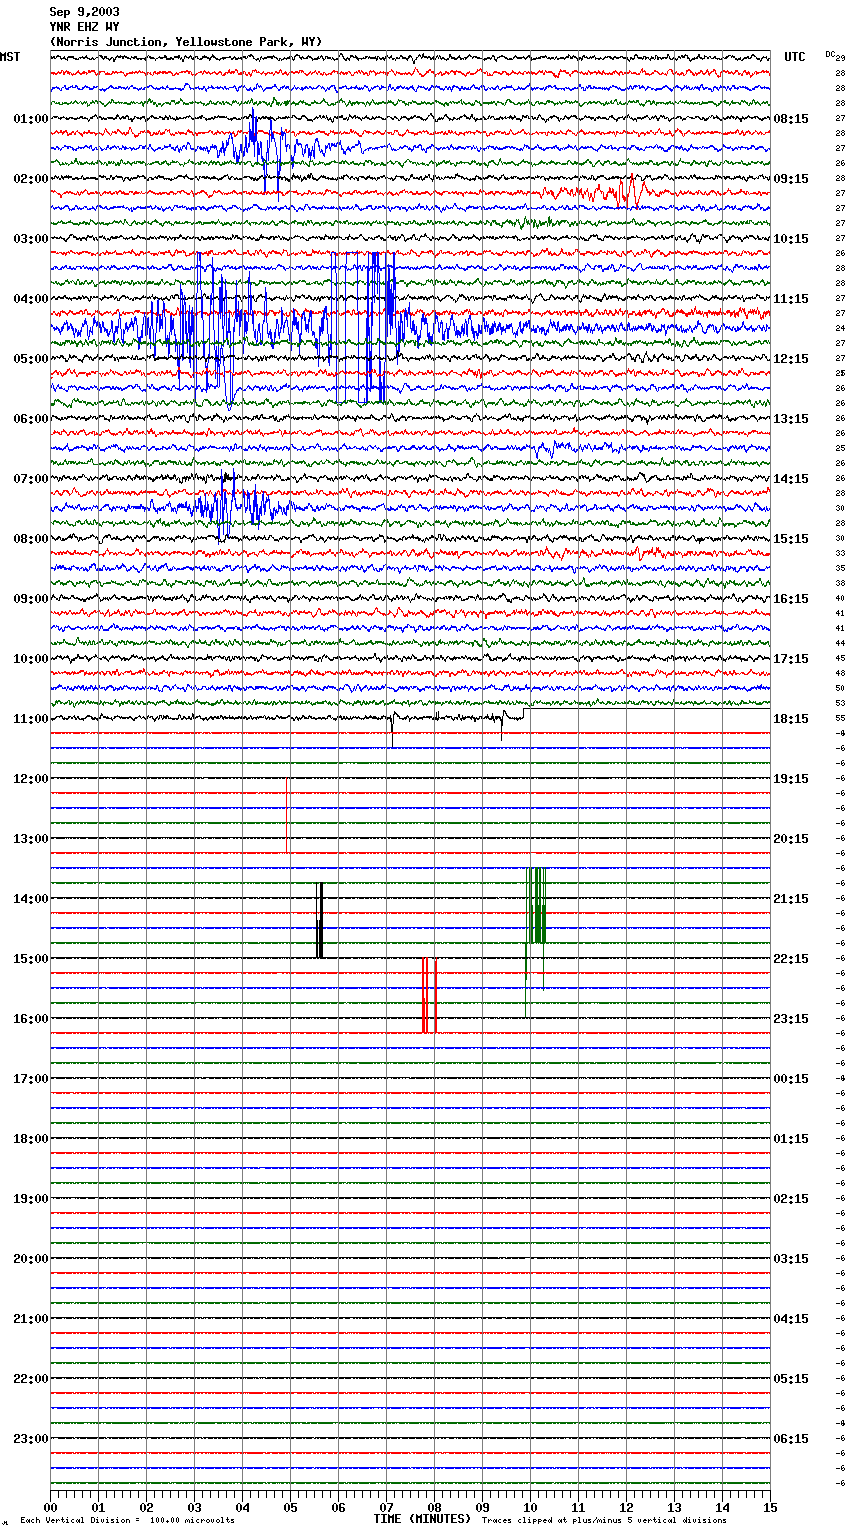Click the "09:15" UTC time label
850x1534 pixels.
tap(791, 179)
